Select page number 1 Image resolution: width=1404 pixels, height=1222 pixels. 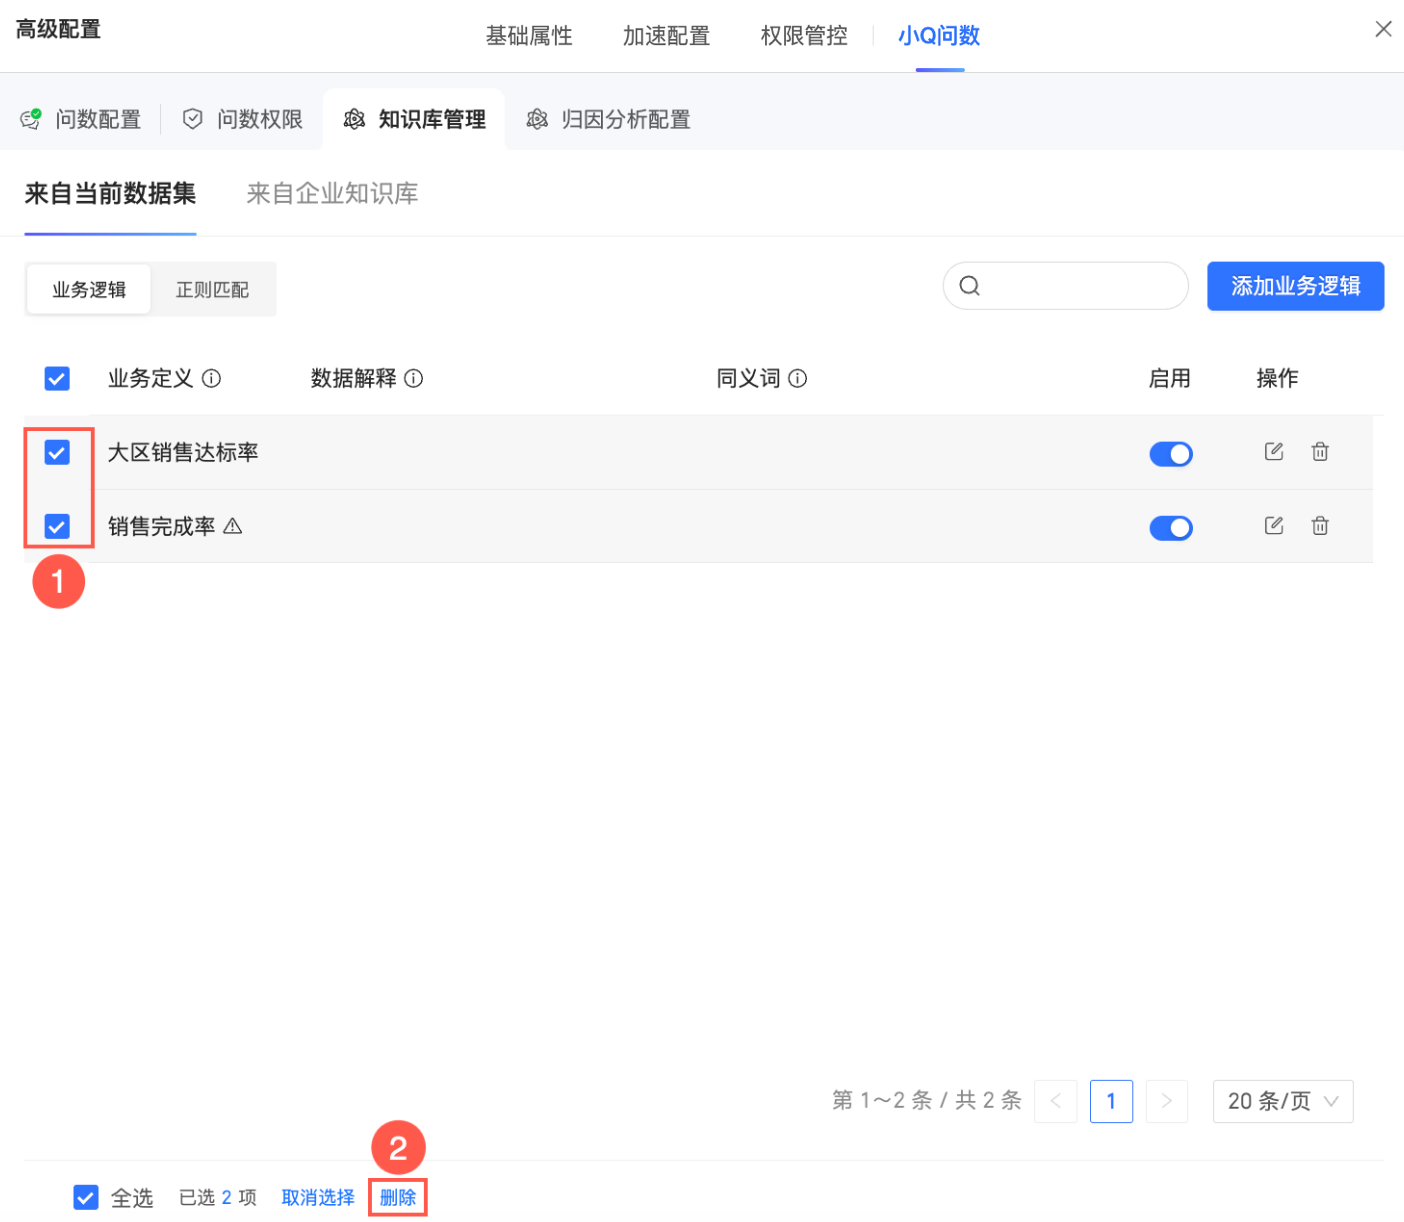click(x=1111, y=1101)
